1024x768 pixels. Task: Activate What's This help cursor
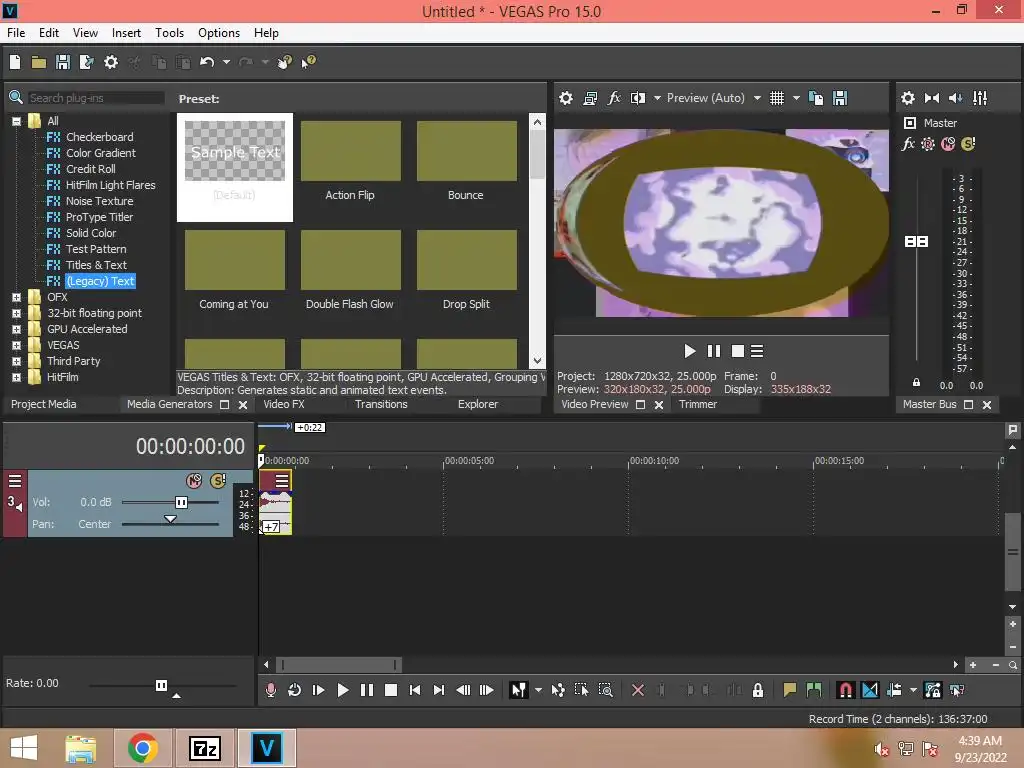coord(308,62)
